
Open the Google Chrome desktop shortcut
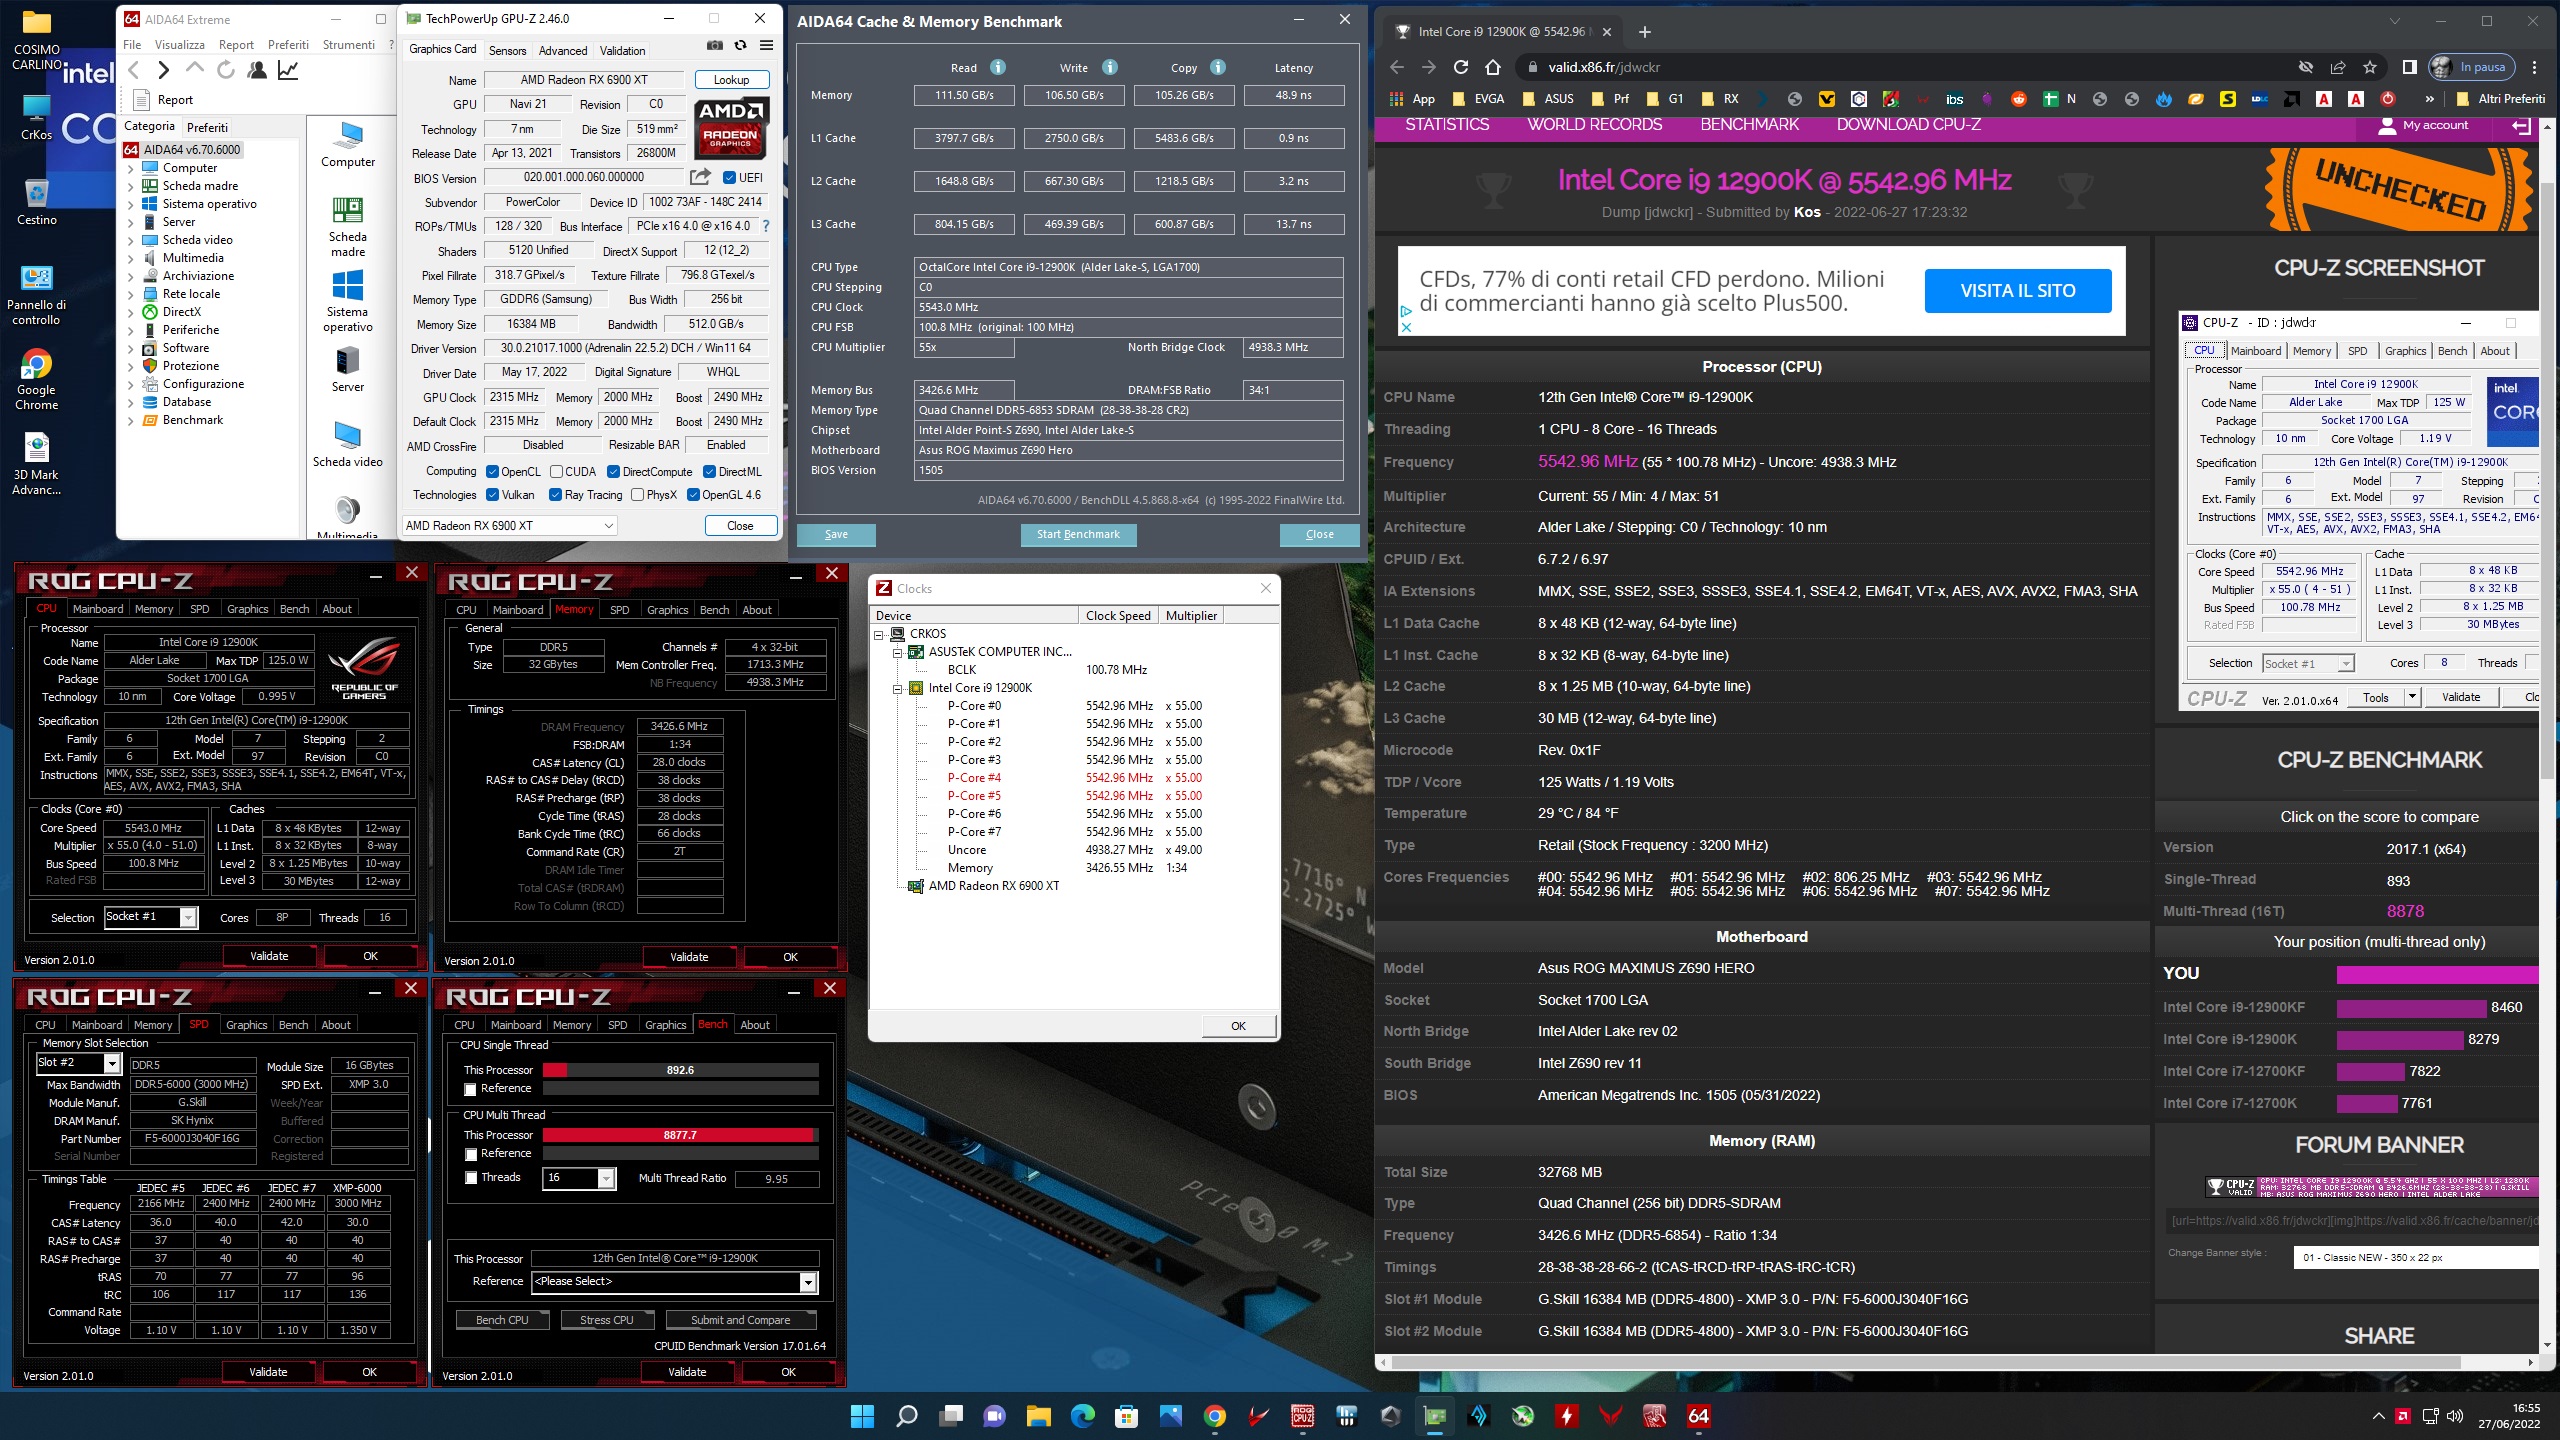(36, 380)
